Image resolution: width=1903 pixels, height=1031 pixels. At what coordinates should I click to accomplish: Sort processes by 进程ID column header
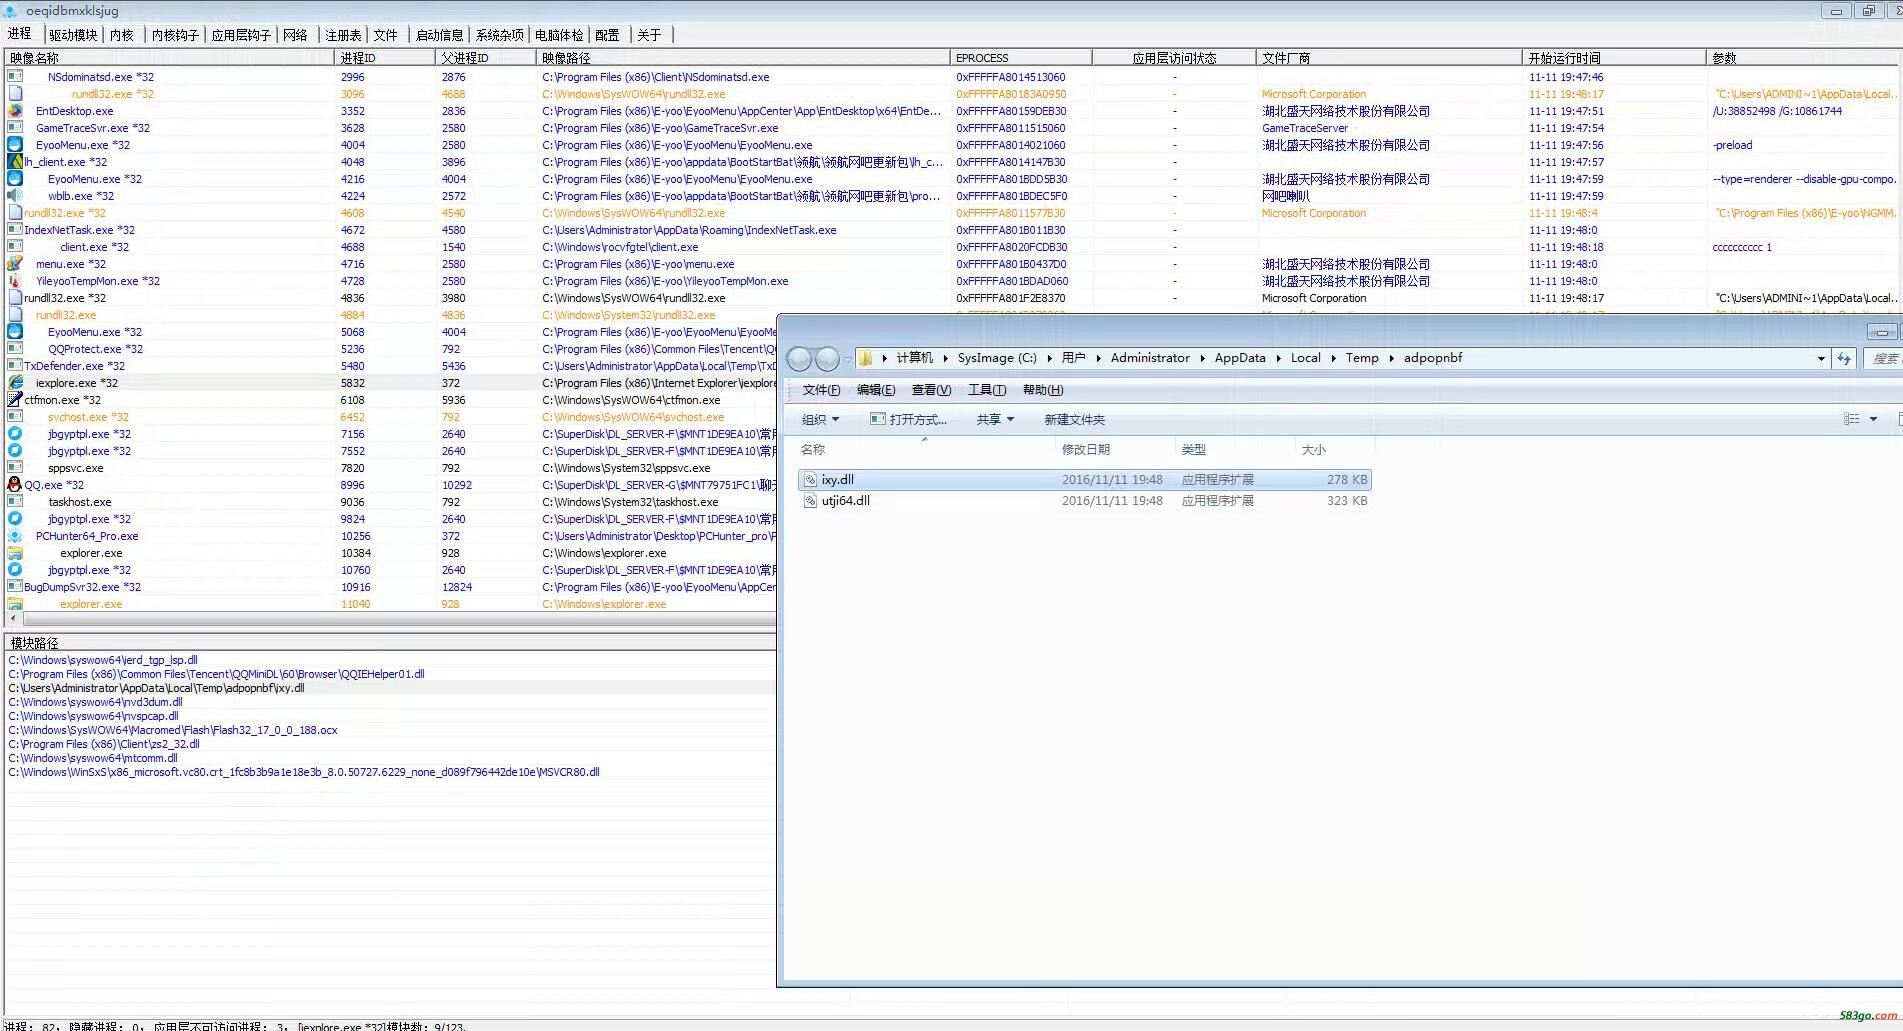[x=385, y=58]
